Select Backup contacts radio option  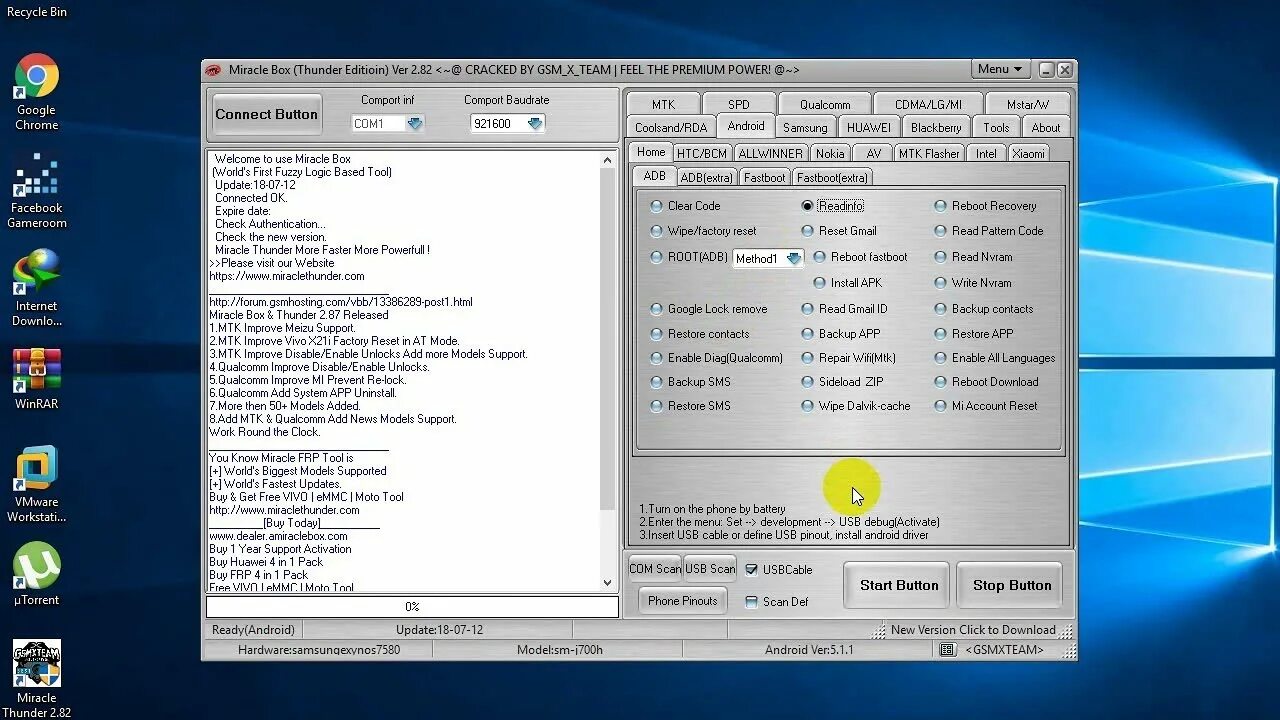tap(984, 309)
